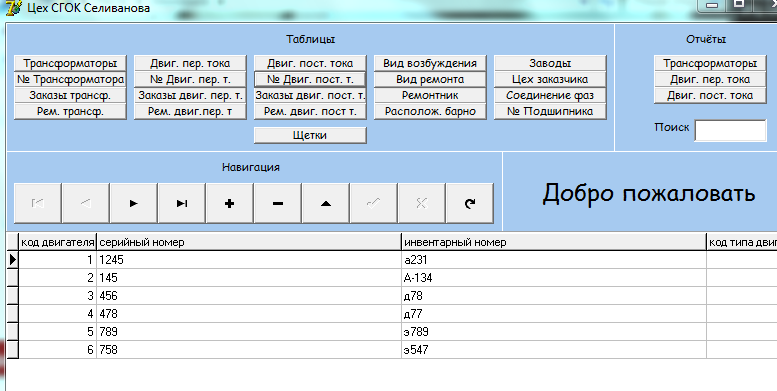
Task: Open the Рем. трансф. table
Action: [x=70, y=112]
